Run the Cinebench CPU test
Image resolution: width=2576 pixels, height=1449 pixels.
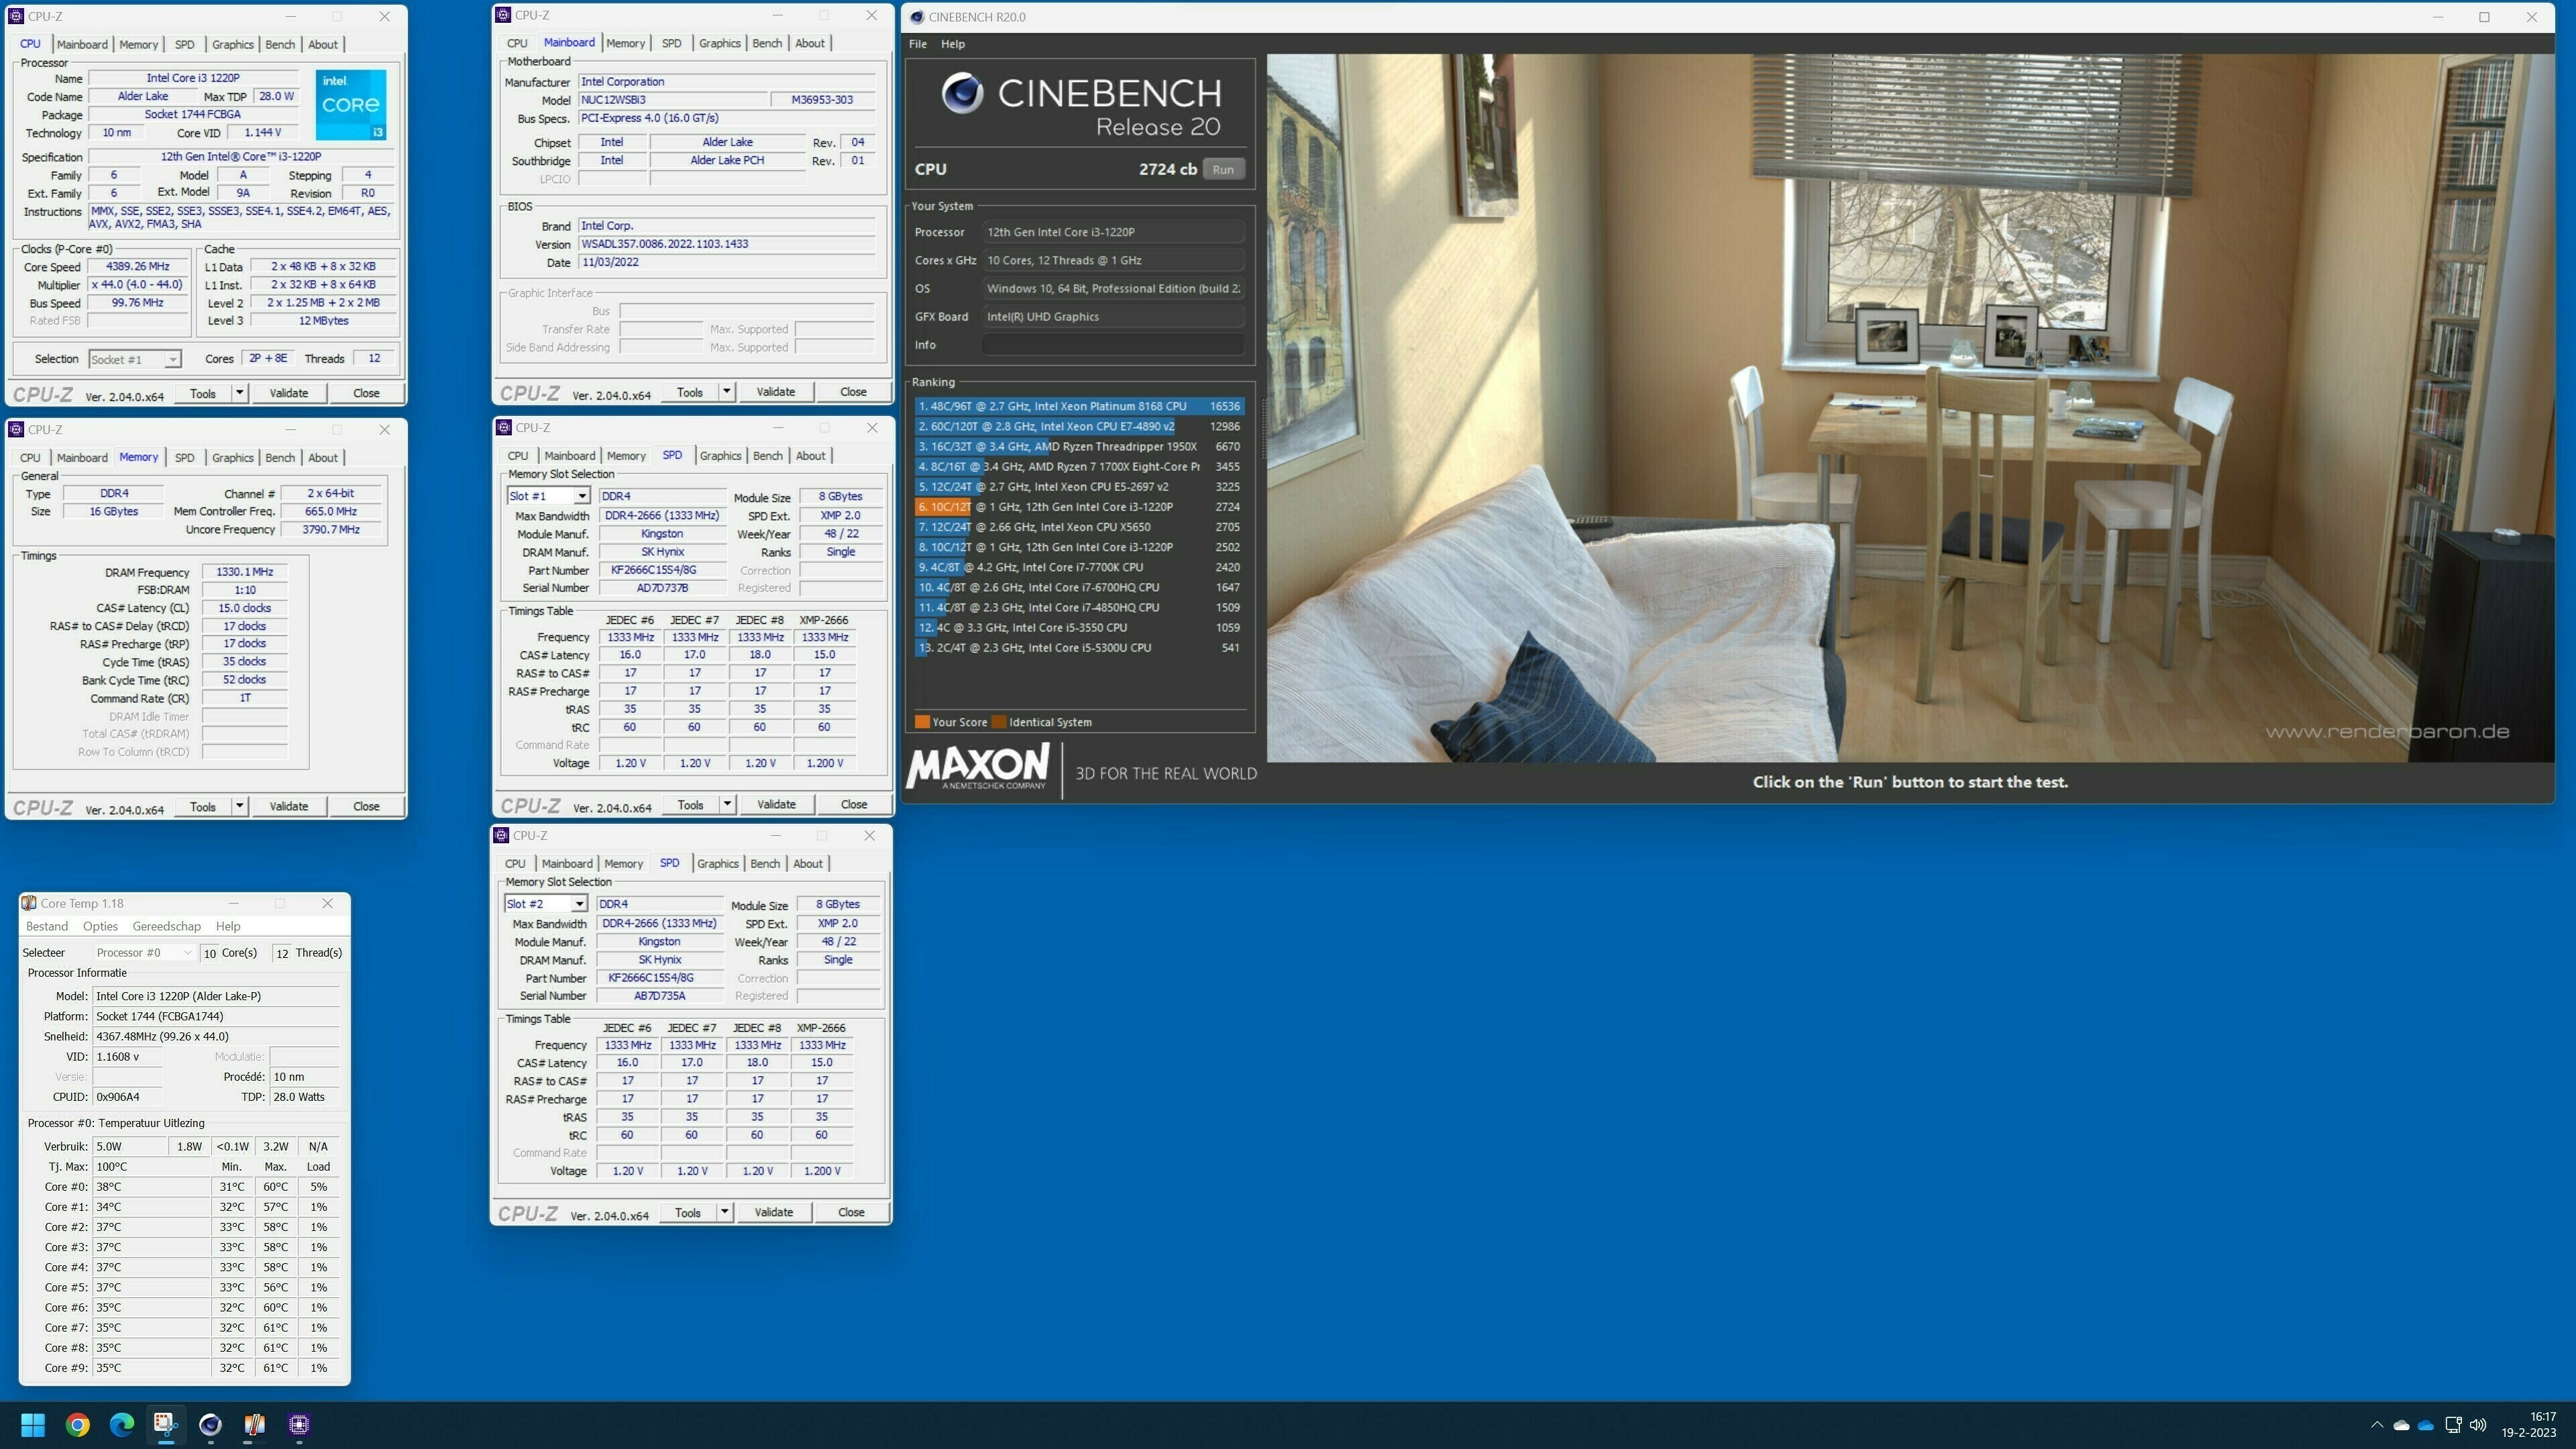(x=1223, y=169)
